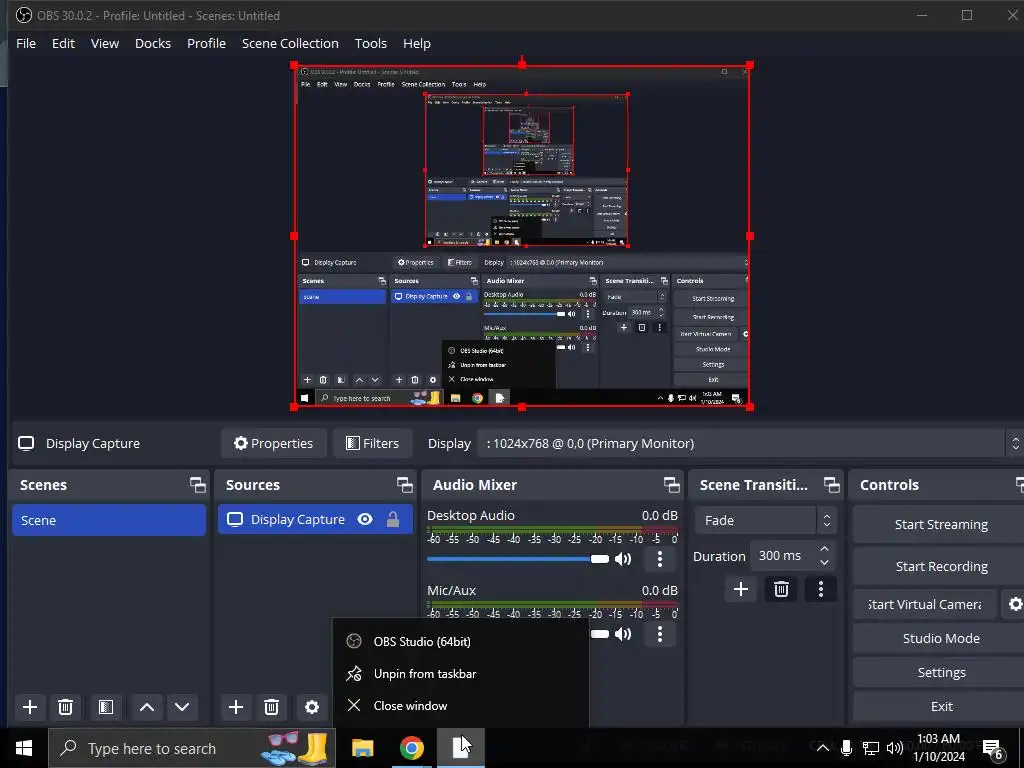Click Start Virtual Camera button
Screen dimensions: 1024x768
click(925, 604)
